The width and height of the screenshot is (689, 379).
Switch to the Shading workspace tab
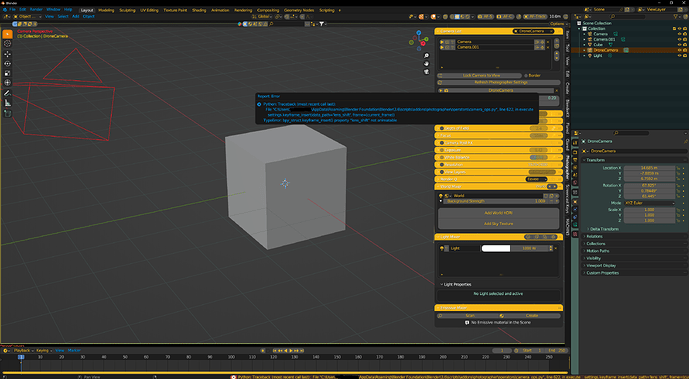coord(199,10)
